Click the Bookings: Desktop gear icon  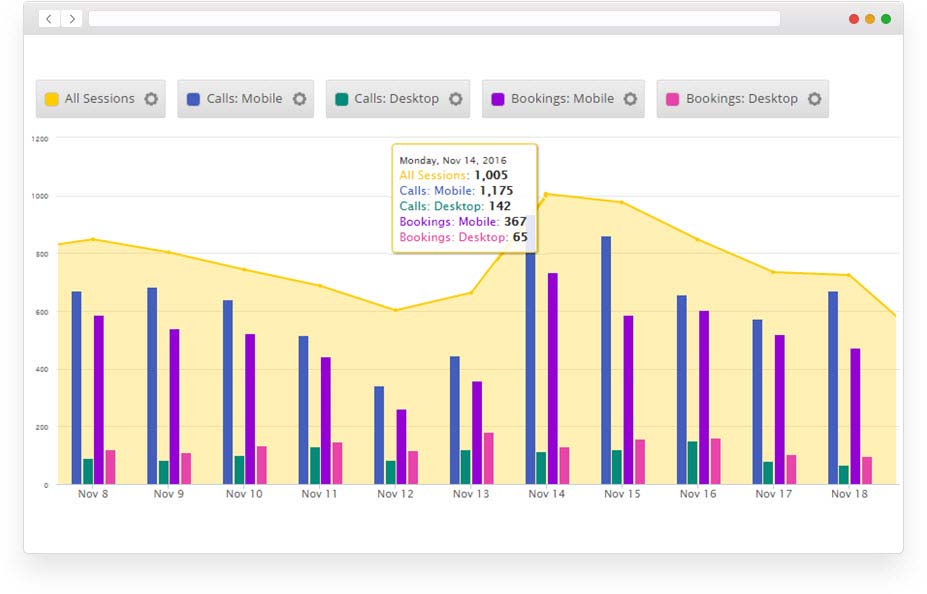814,99
